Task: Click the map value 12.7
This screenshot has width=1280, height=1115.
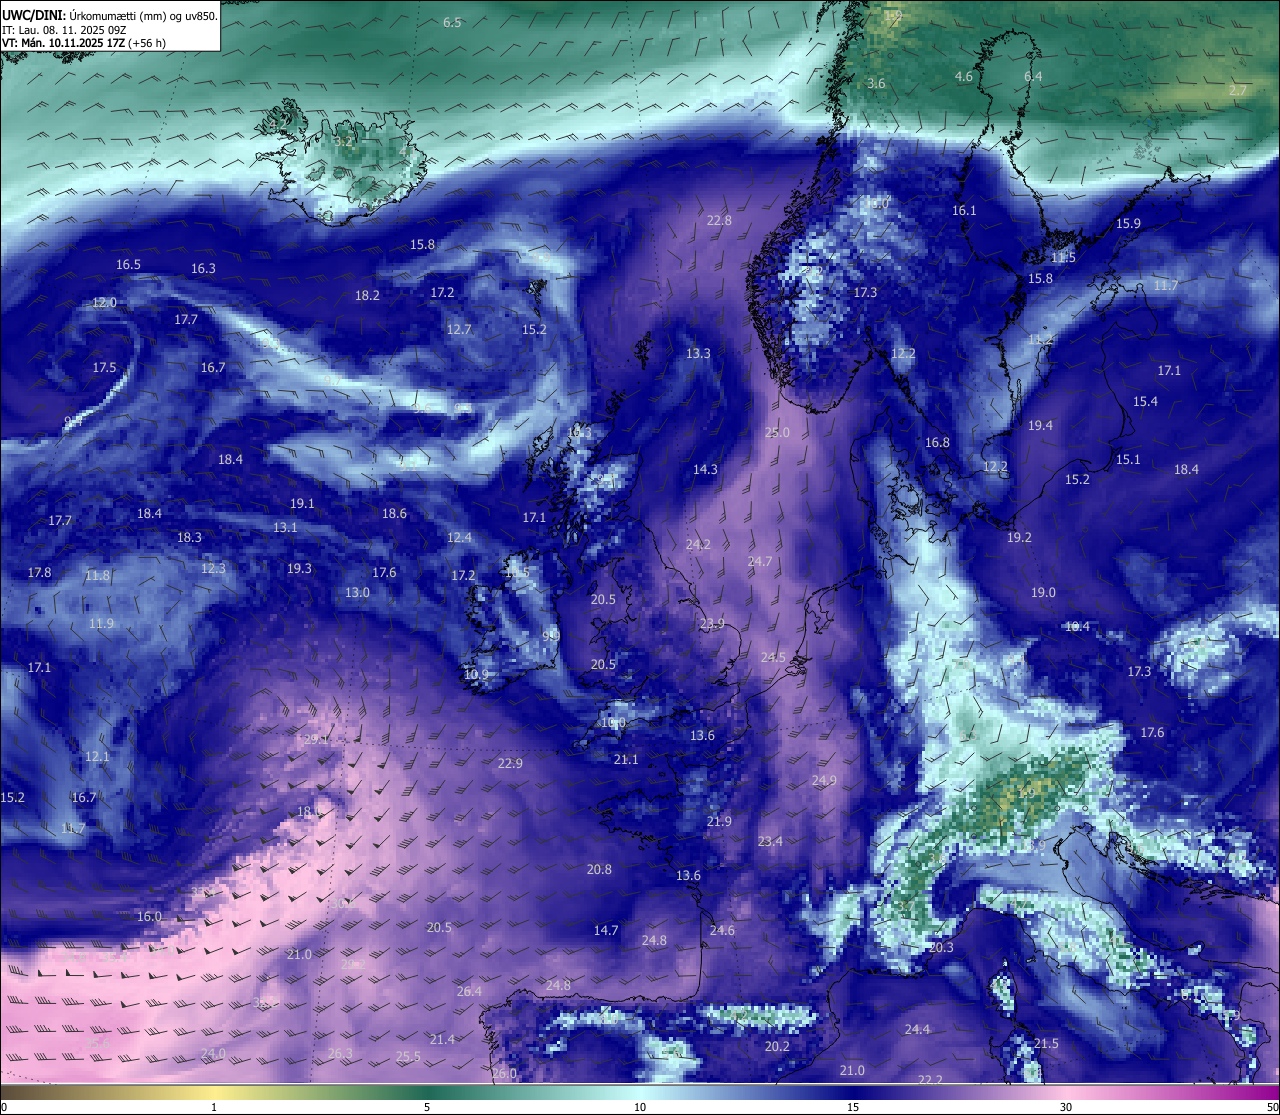Action: click(459, 329)
